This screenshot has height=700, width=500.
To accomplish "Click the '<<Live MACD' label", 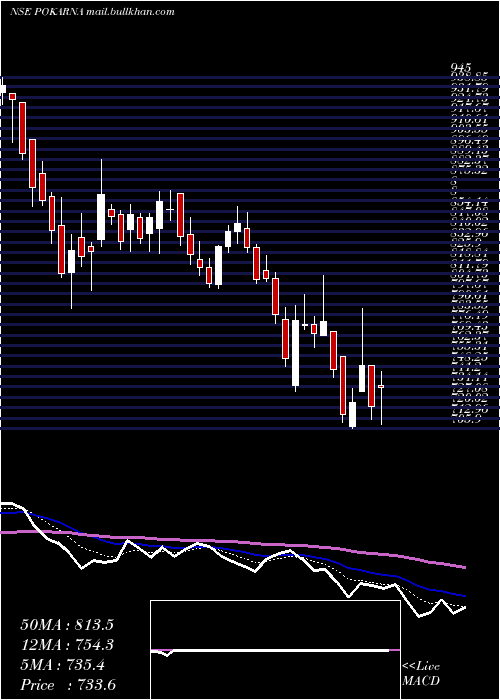I will pyautogui.click(x=421, y=674).
